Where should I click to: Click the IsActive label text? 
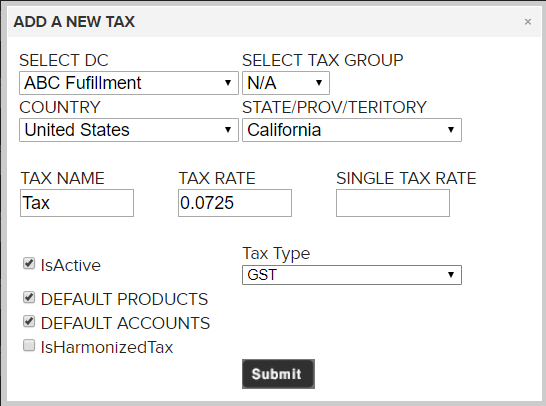[x=71, y=265]
